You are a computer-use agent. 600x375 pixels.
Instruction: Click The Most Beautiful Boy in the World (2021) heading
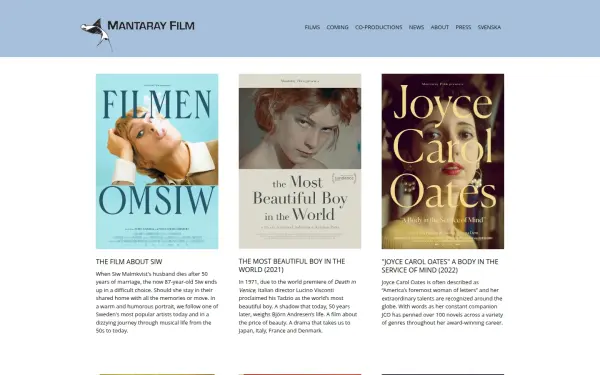292,266
